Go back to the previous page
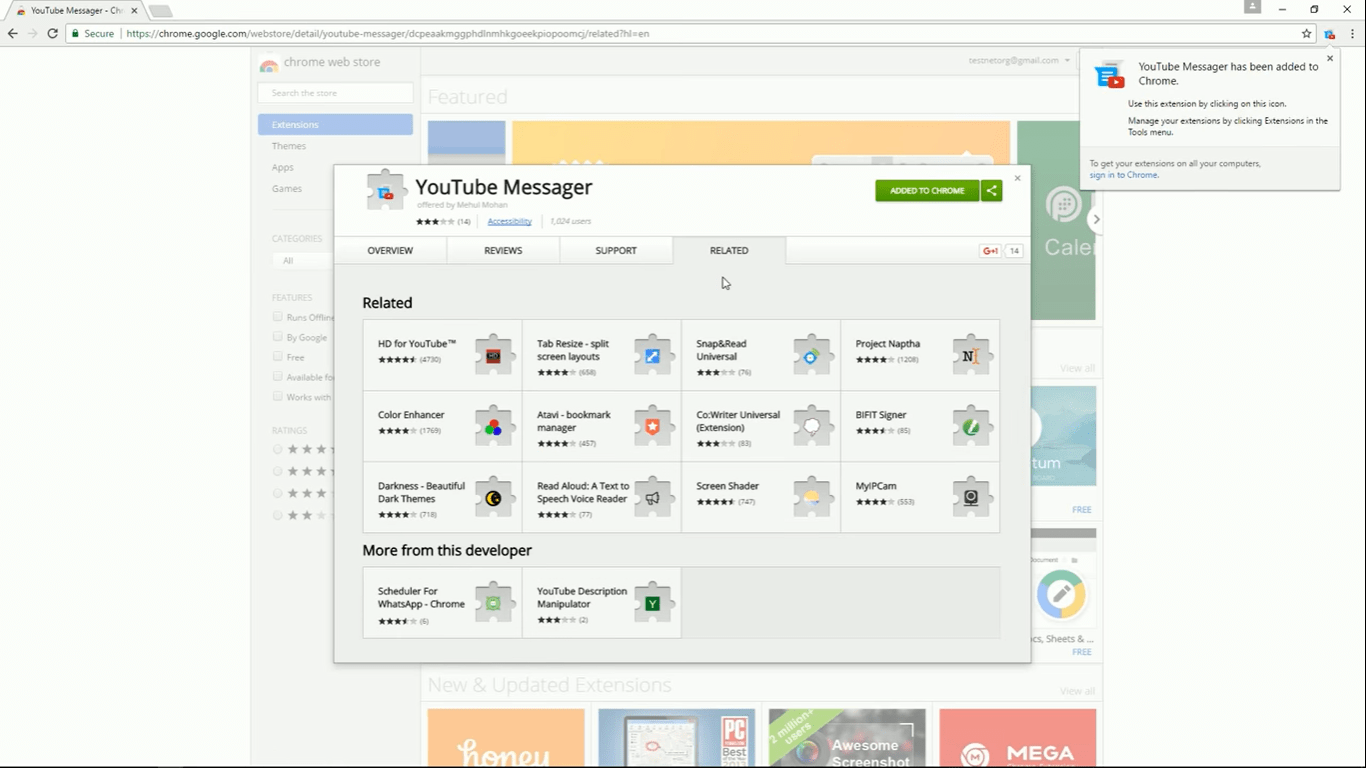This screenshot has width=1366, height=768. [x=13, y=34]
